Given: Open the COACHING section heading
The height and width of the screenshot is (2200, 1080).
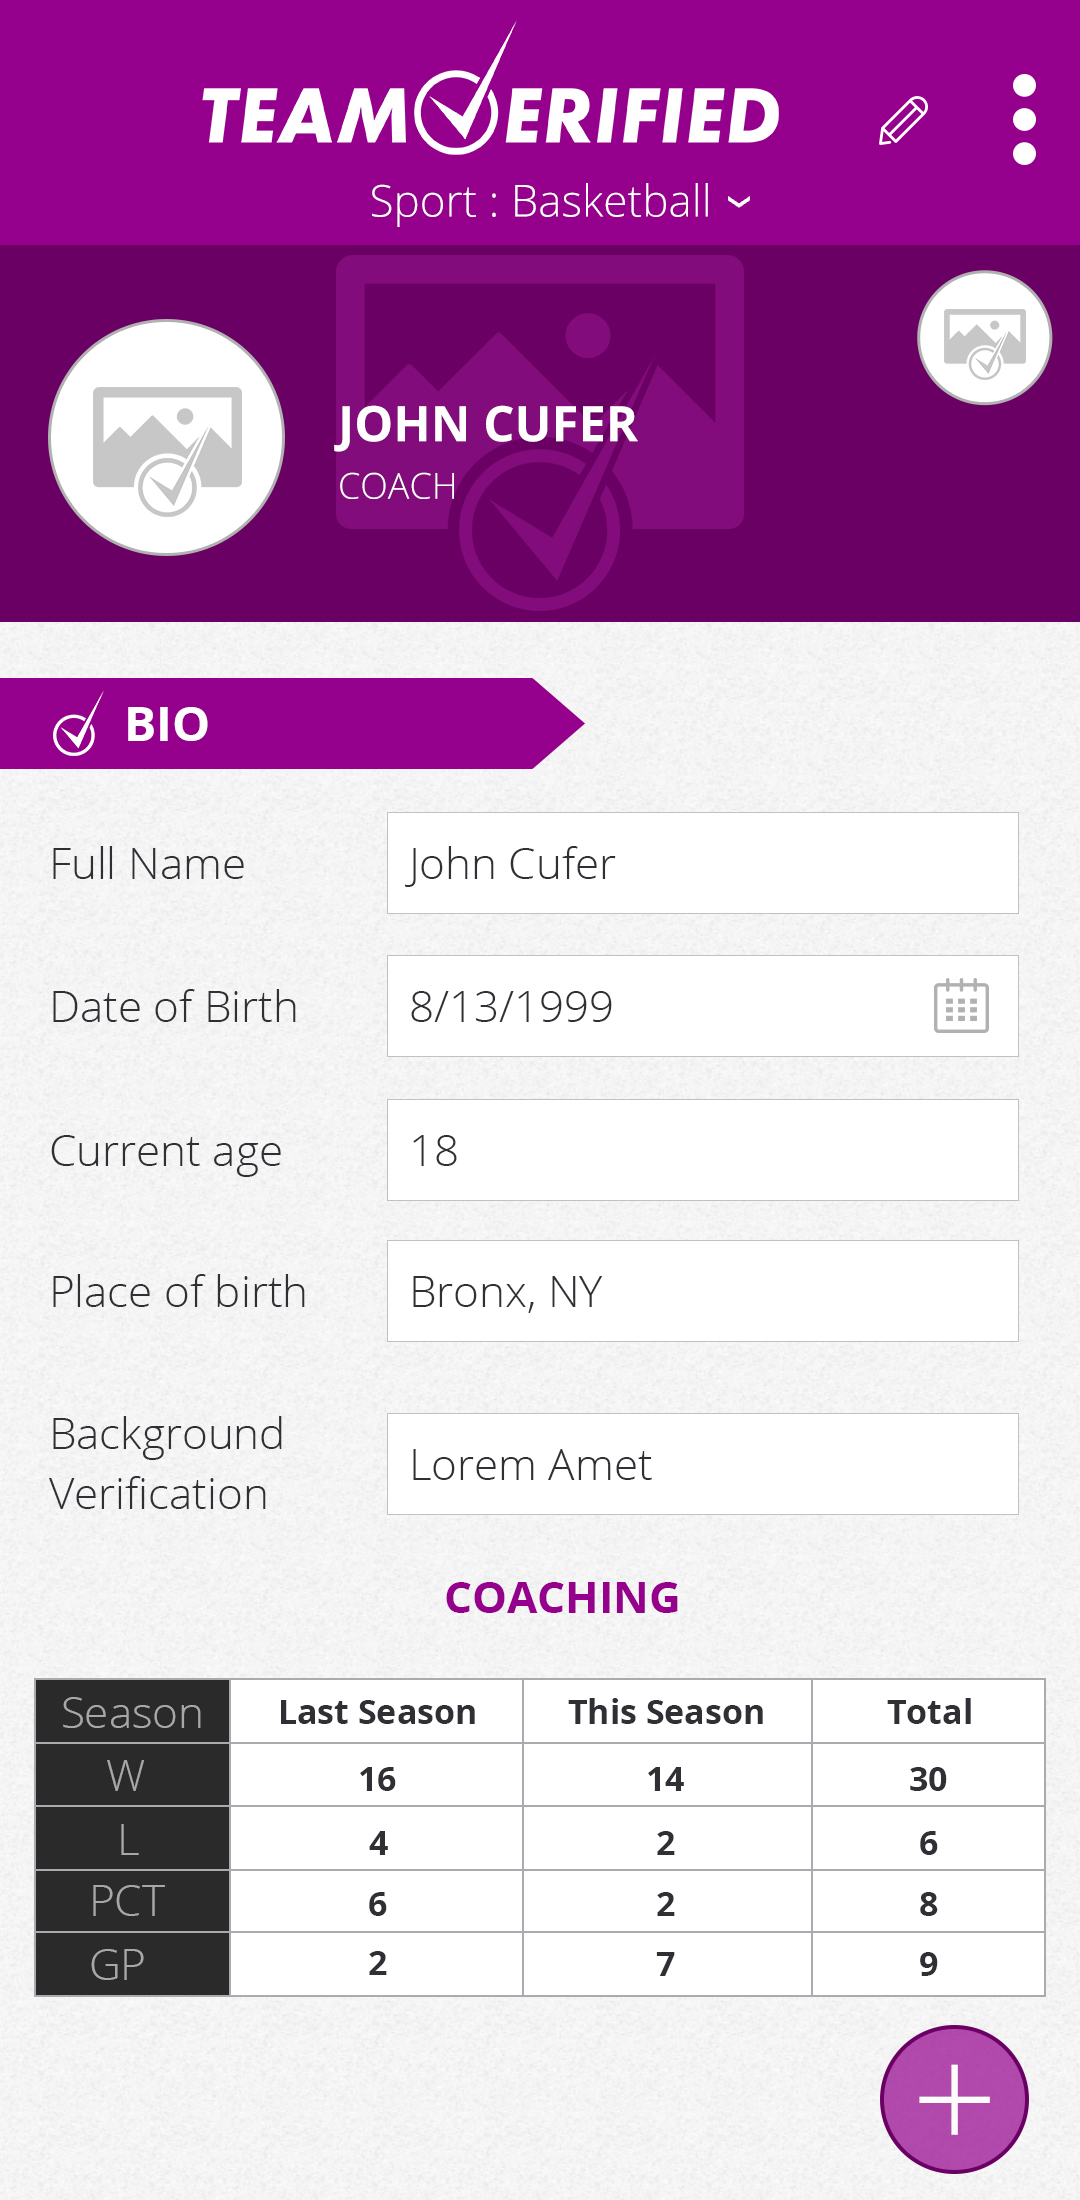Looking at the screenshot, I should 562,1598.
